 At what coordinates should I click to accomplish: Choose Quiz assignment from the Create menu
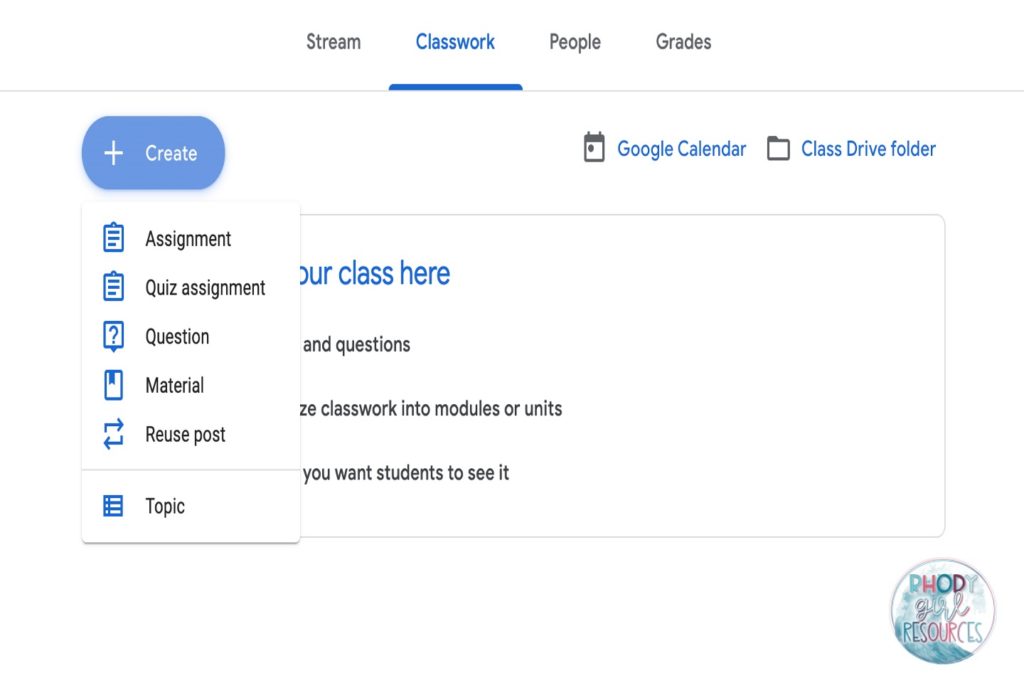coord(205,288)
